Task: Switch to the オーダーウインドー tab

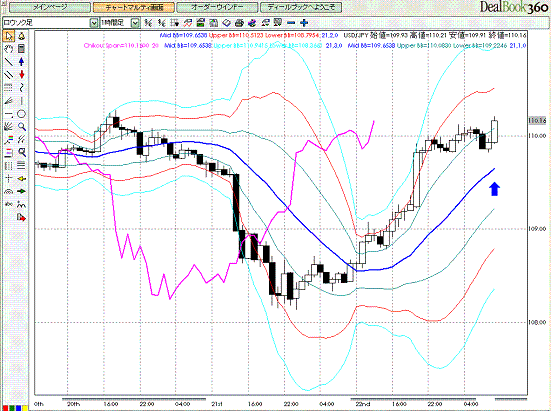Action: [217, 7]
